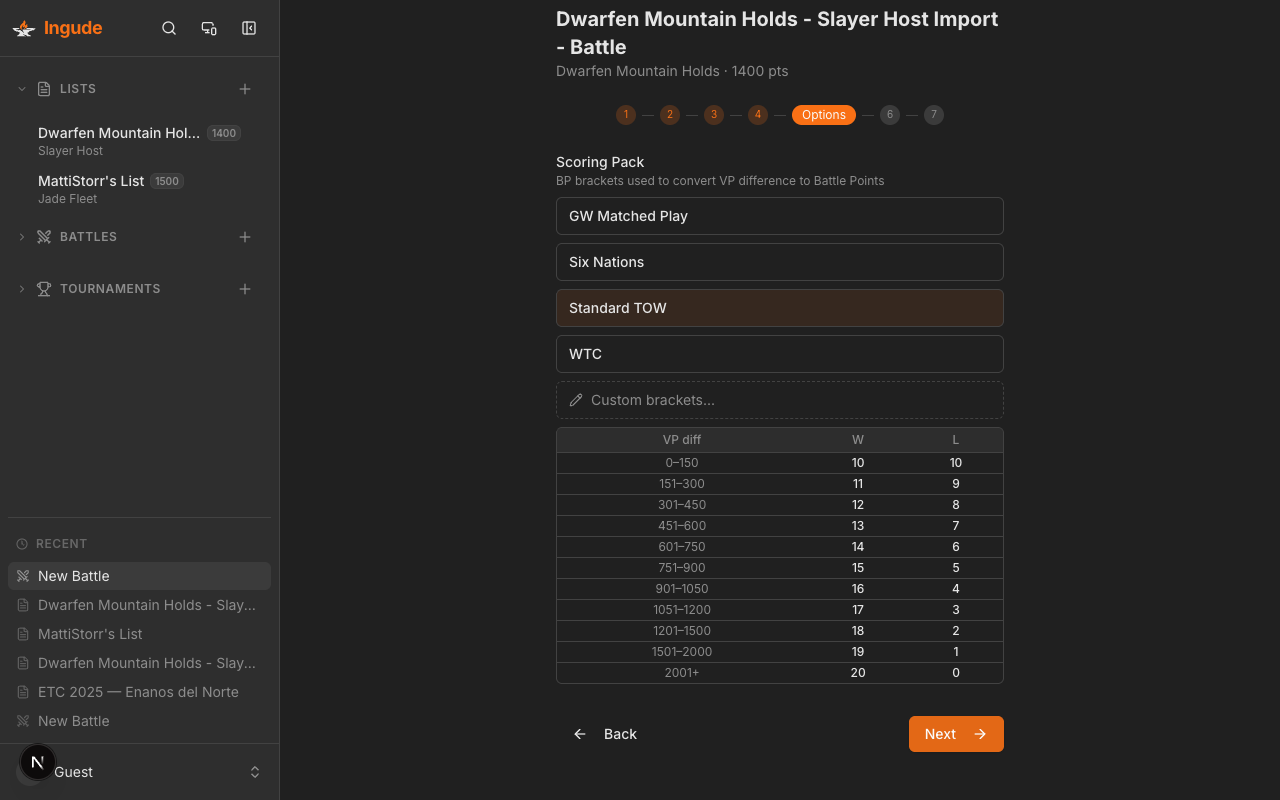Select the GW Matched Play scoring pack
Viewport: 1280px width, 800px height.
(779, 216)
